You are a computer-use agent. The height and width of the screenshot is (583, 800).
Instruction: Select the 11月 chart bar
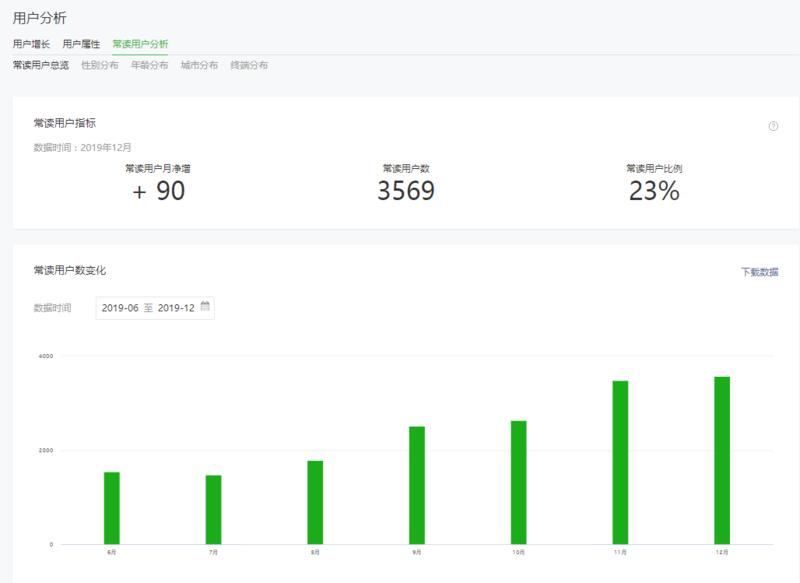[620, 462]
